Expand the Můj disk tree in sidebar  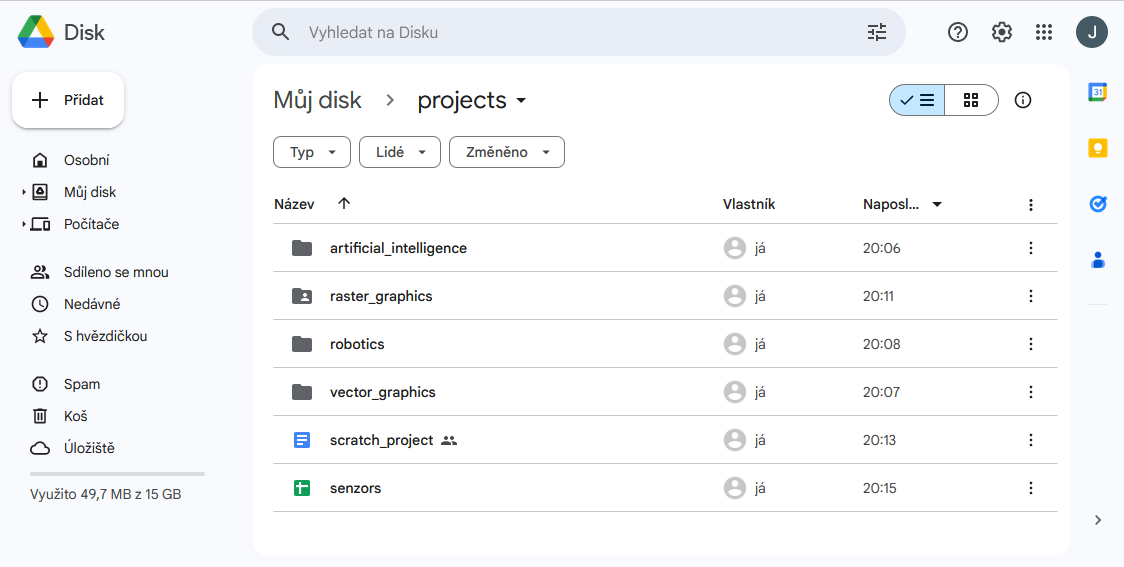pyautogui.click(x=24, y=192)
